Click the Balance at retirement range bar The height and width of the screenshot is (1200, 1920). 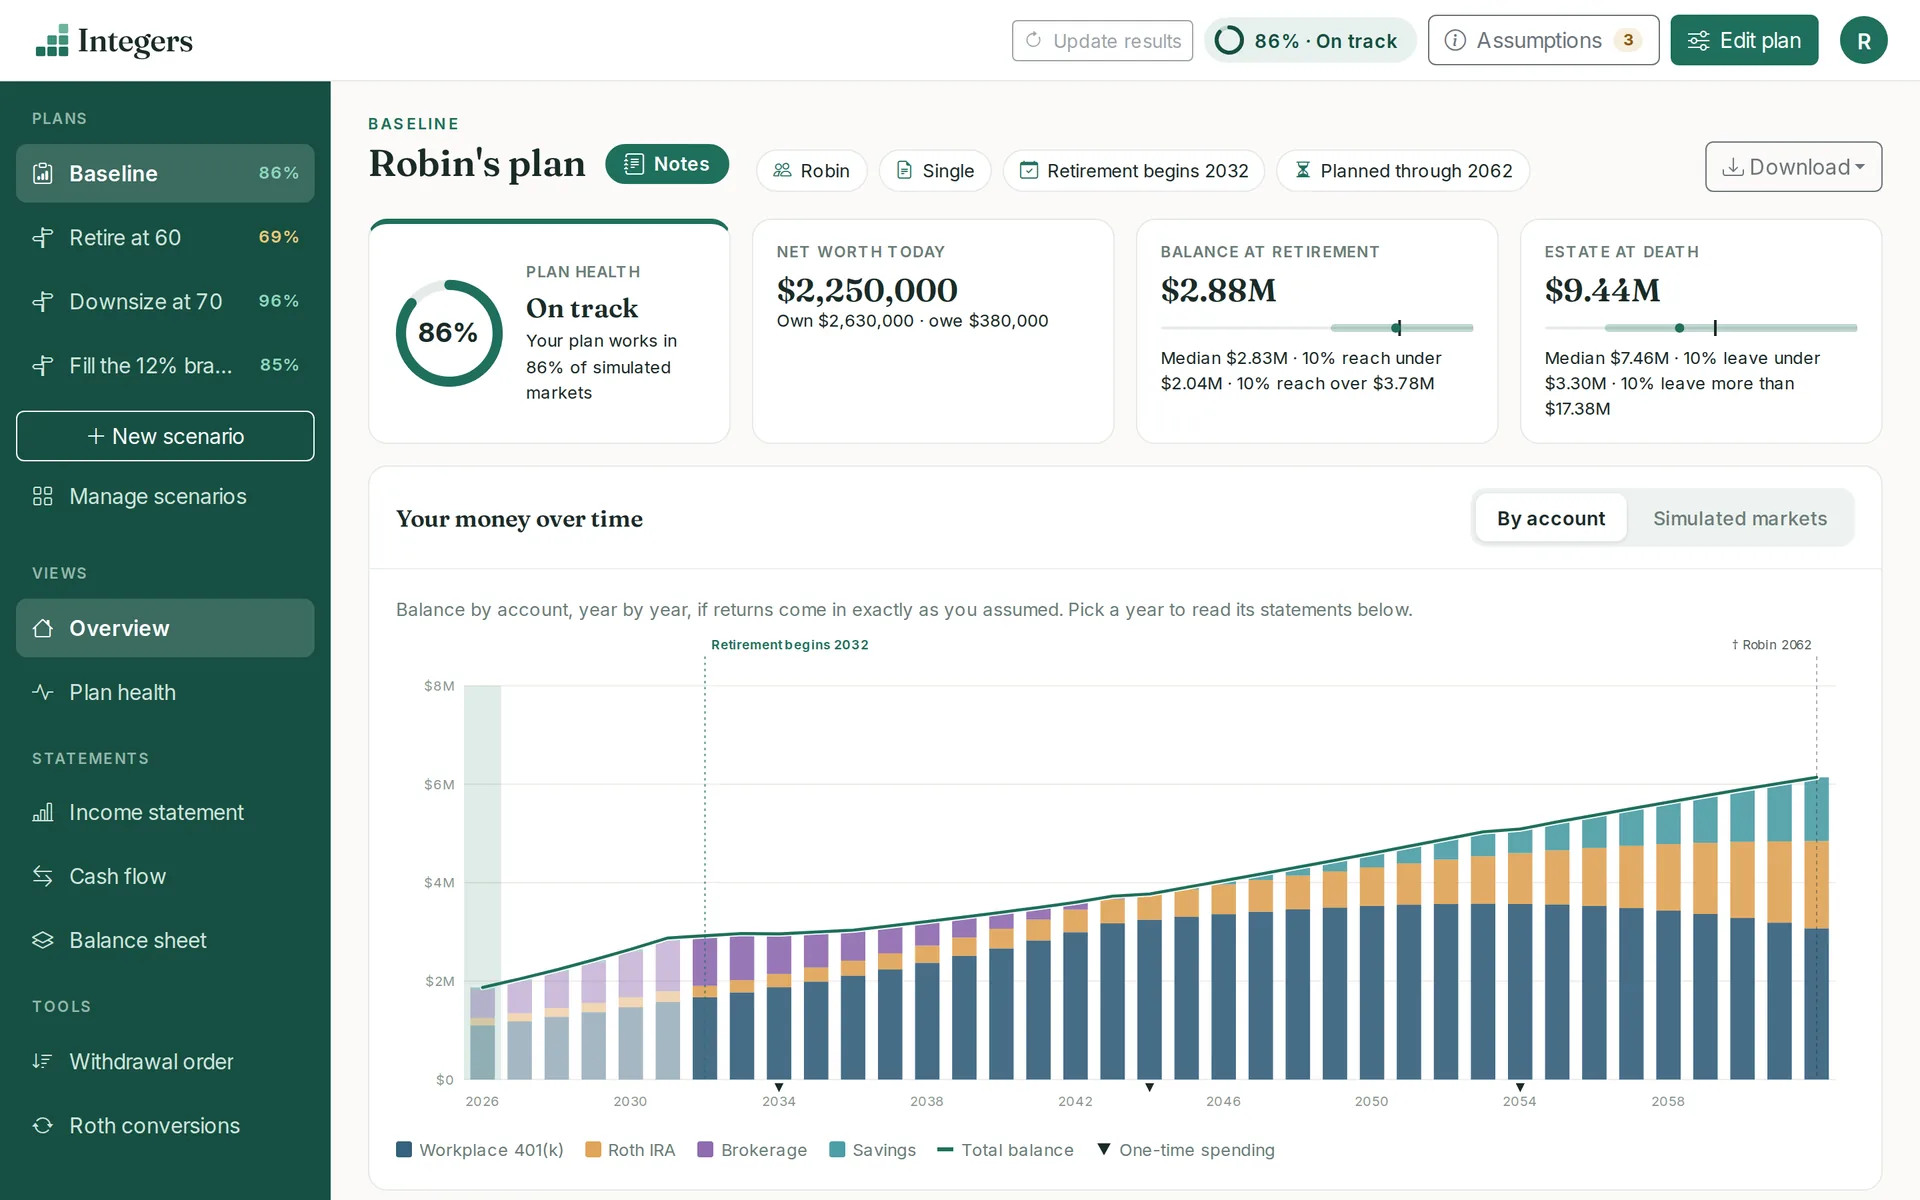click(1316, 328)
